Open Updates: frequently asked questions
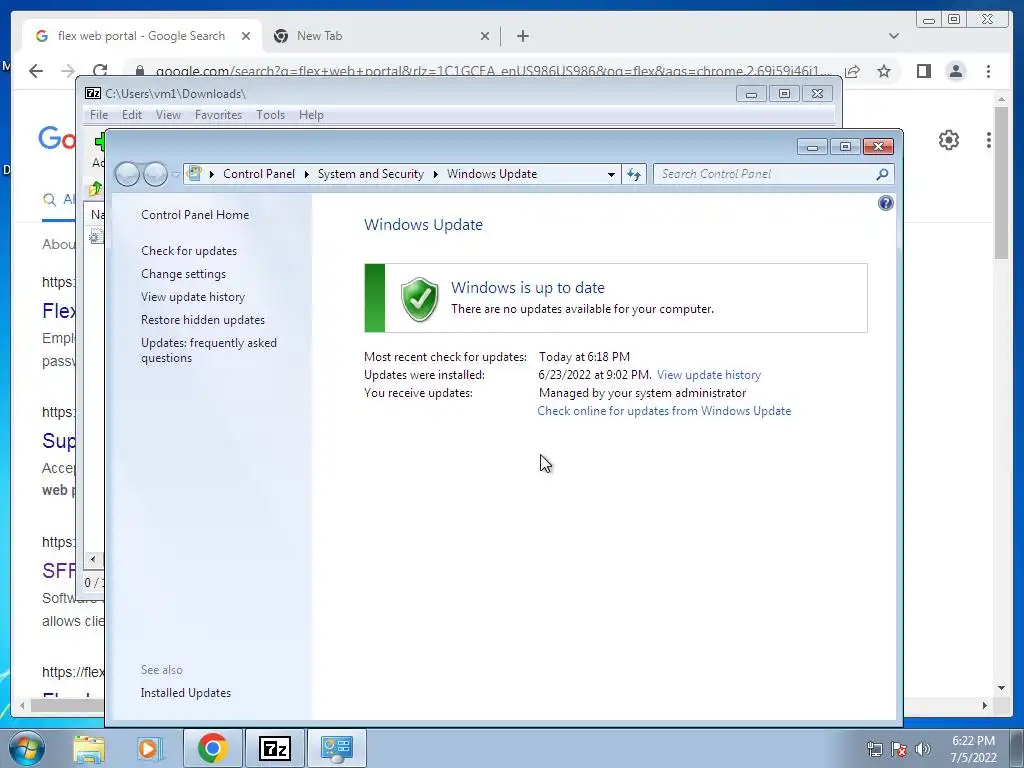 (x=208, y=350)
